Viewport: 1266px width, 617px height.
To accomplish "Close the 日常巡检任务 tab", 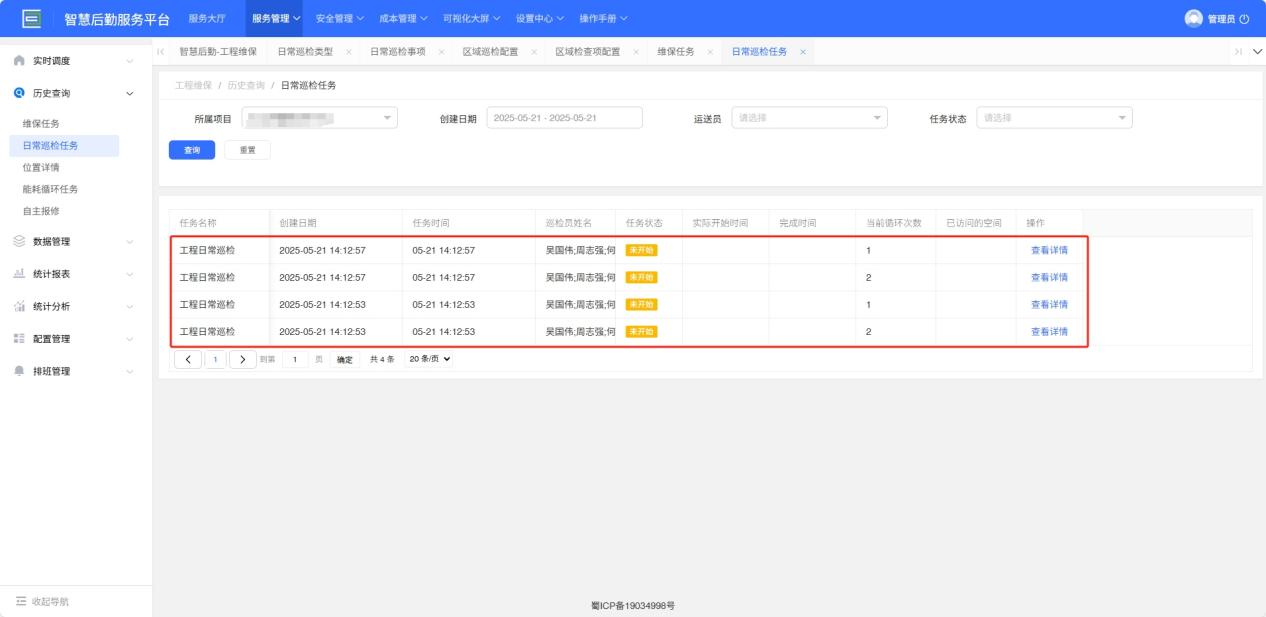I will 803,52.
